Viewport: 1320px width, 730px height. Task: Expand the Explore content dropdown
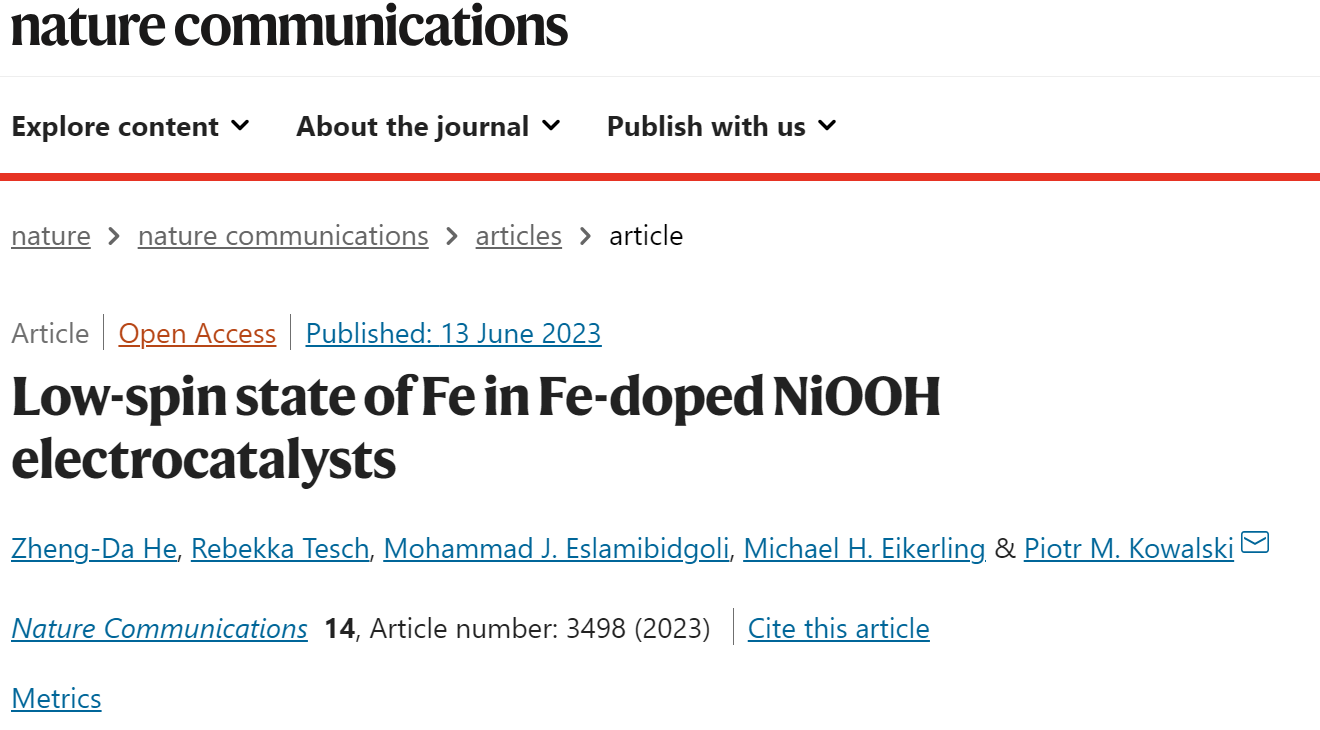click(x=130, y=127)
